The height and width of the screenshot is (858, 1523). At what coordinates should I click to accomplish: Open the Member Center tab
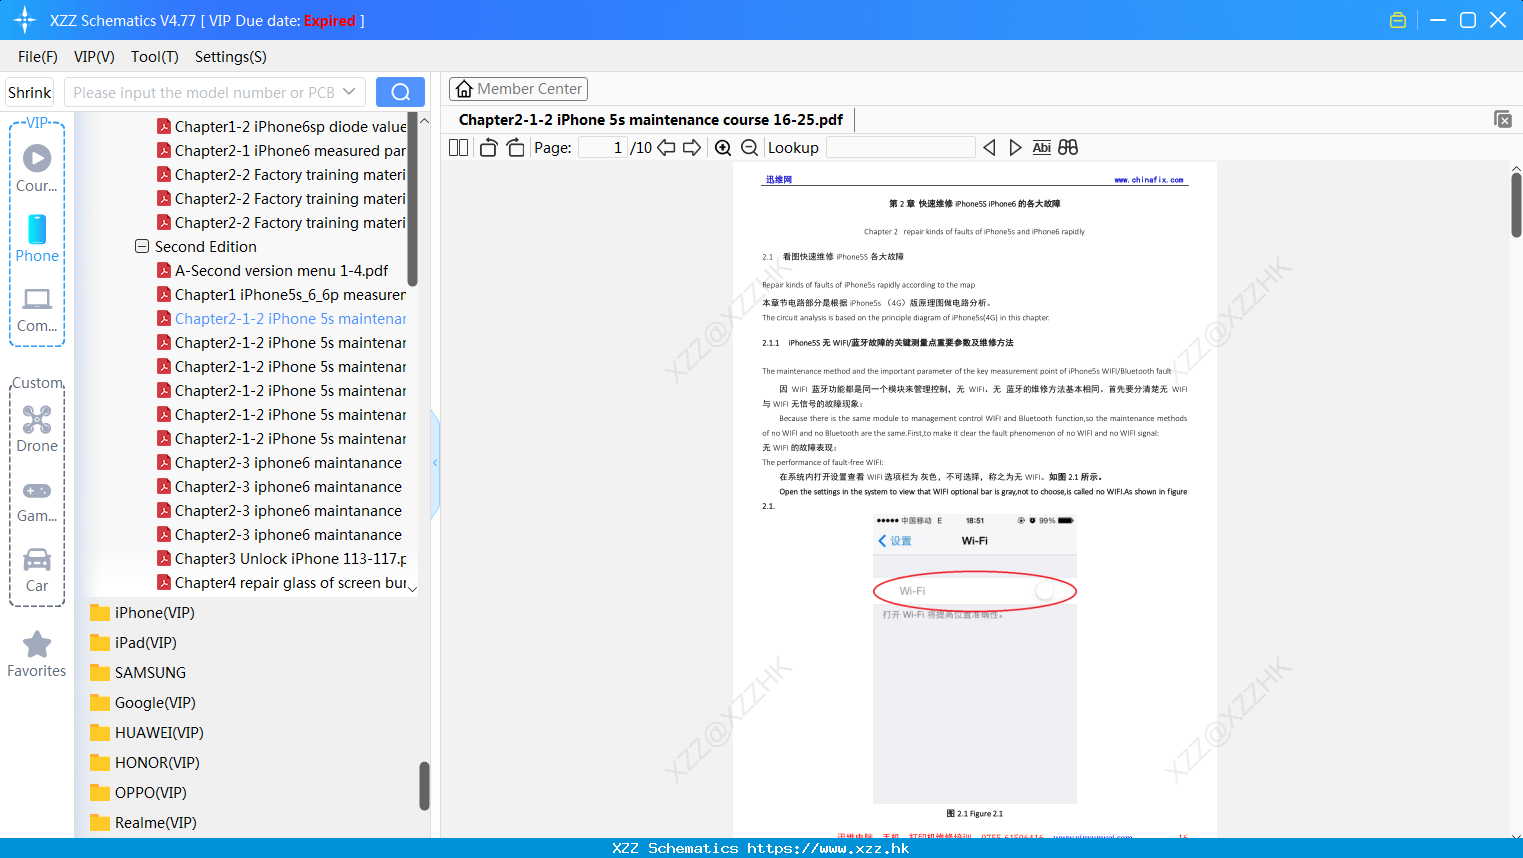tap(518, 89)
